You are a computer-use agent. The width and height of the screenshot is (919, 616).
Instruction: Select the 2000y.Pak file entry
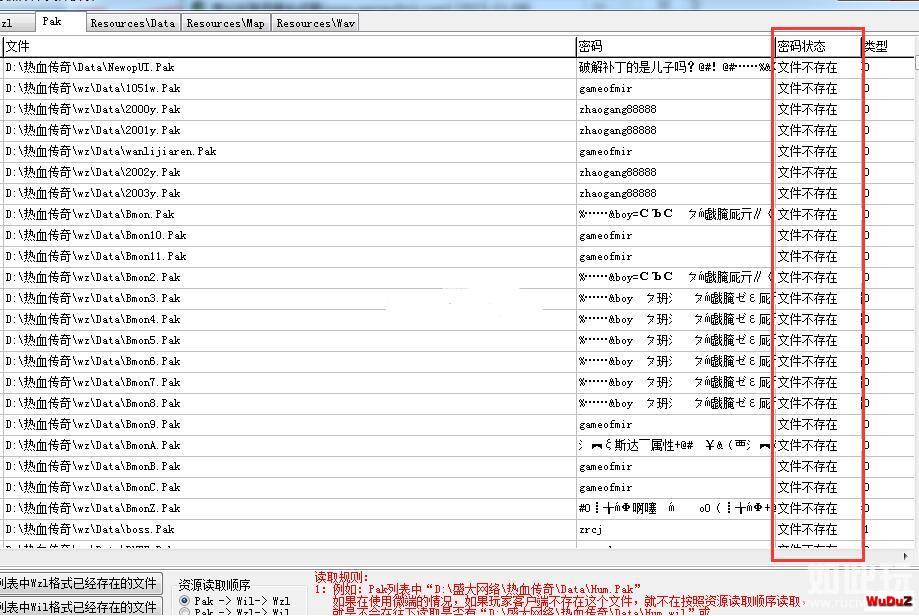(93, 110)
